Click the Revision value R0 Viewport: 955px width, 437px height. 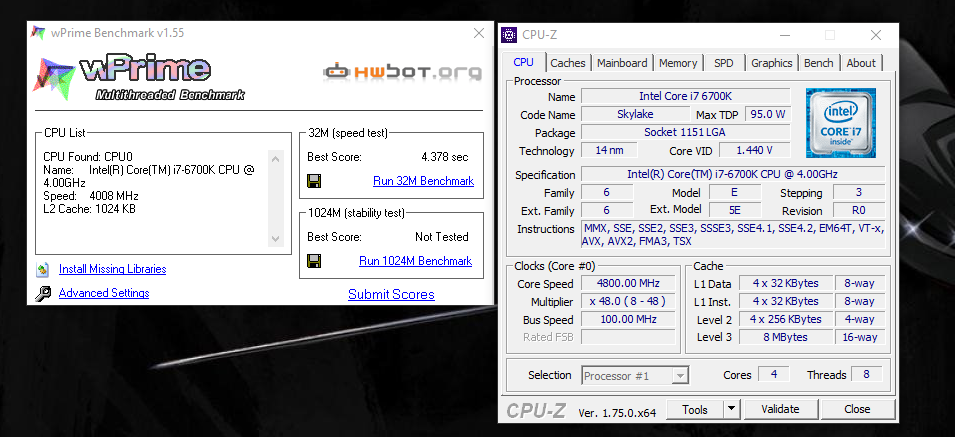[x=859, y=211]
